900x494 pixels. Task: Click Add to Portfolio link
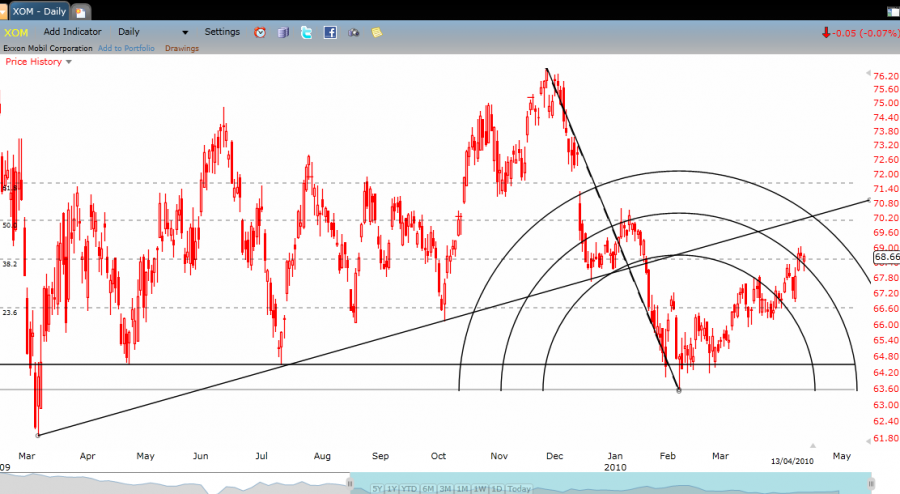coord(126,48)
